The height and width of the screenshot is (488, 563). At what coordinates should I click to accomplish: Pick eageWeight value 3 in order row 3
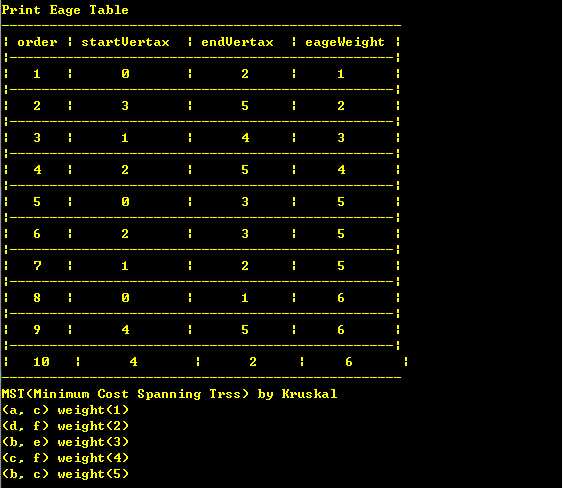pos(341,138)
